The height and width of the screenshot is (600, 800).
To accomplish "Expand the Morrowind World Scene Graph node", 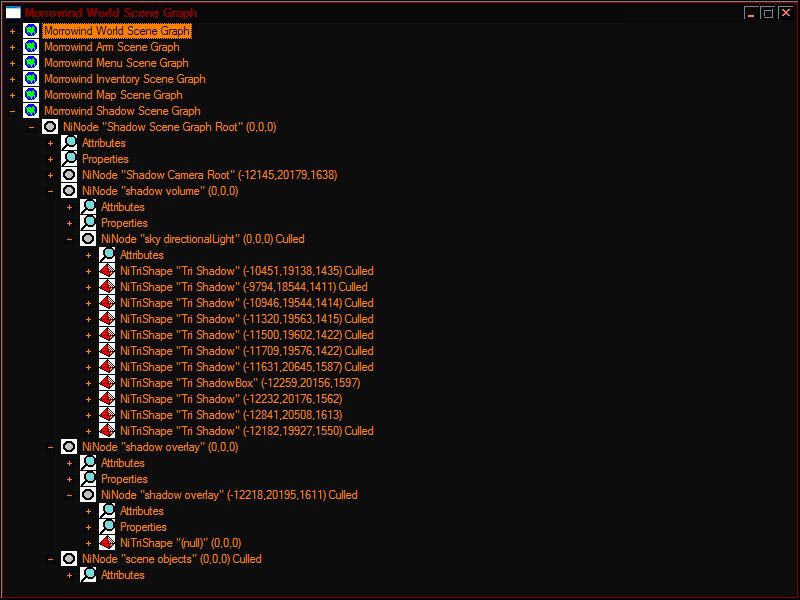I will point(12,31).
